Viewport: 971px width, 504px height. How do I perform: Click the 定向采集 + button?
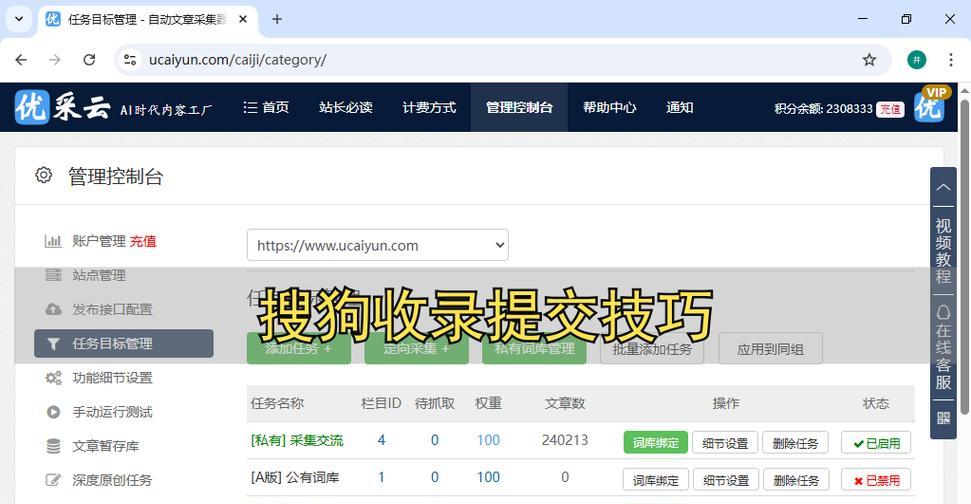click(416, 349)
